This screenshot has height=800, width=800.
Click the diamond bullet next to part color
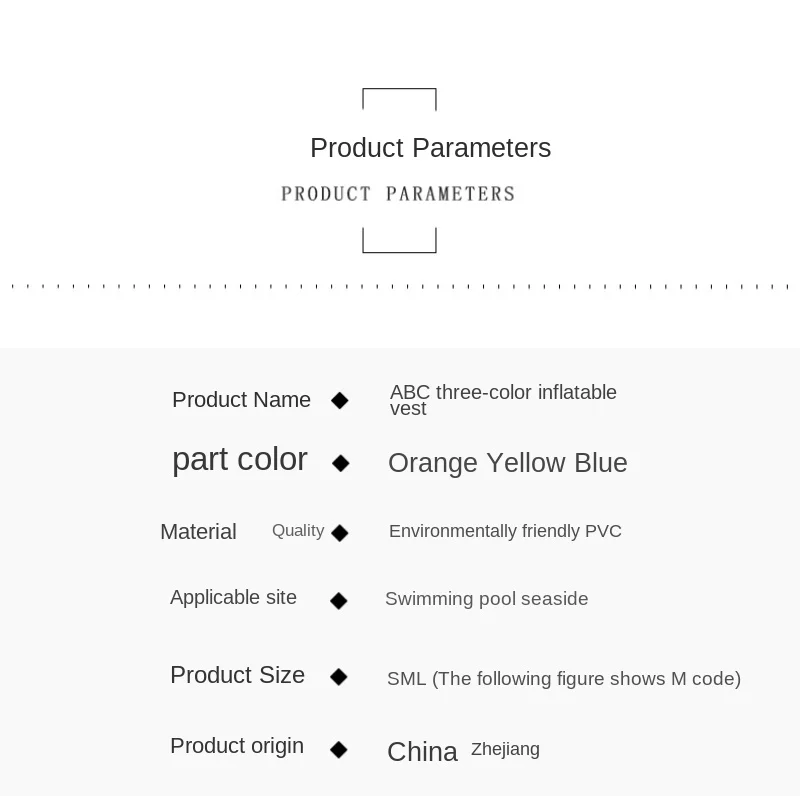(341, 463)
